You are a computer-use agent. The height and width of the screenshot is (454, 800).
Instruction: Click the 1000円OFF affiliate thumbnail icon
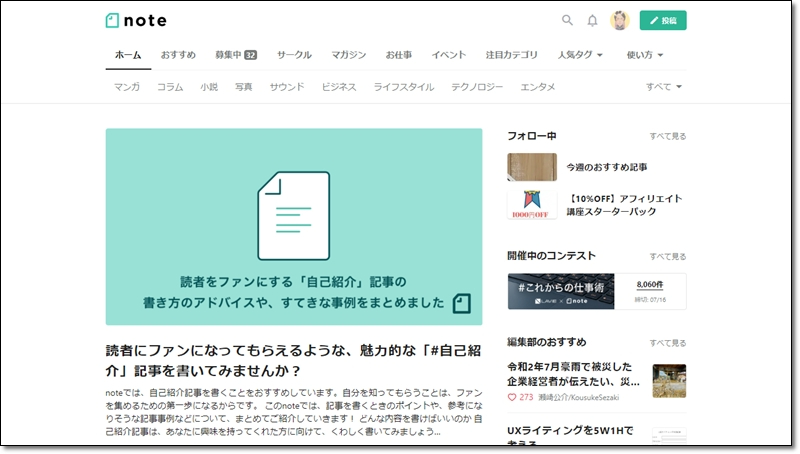click(531, 205)
